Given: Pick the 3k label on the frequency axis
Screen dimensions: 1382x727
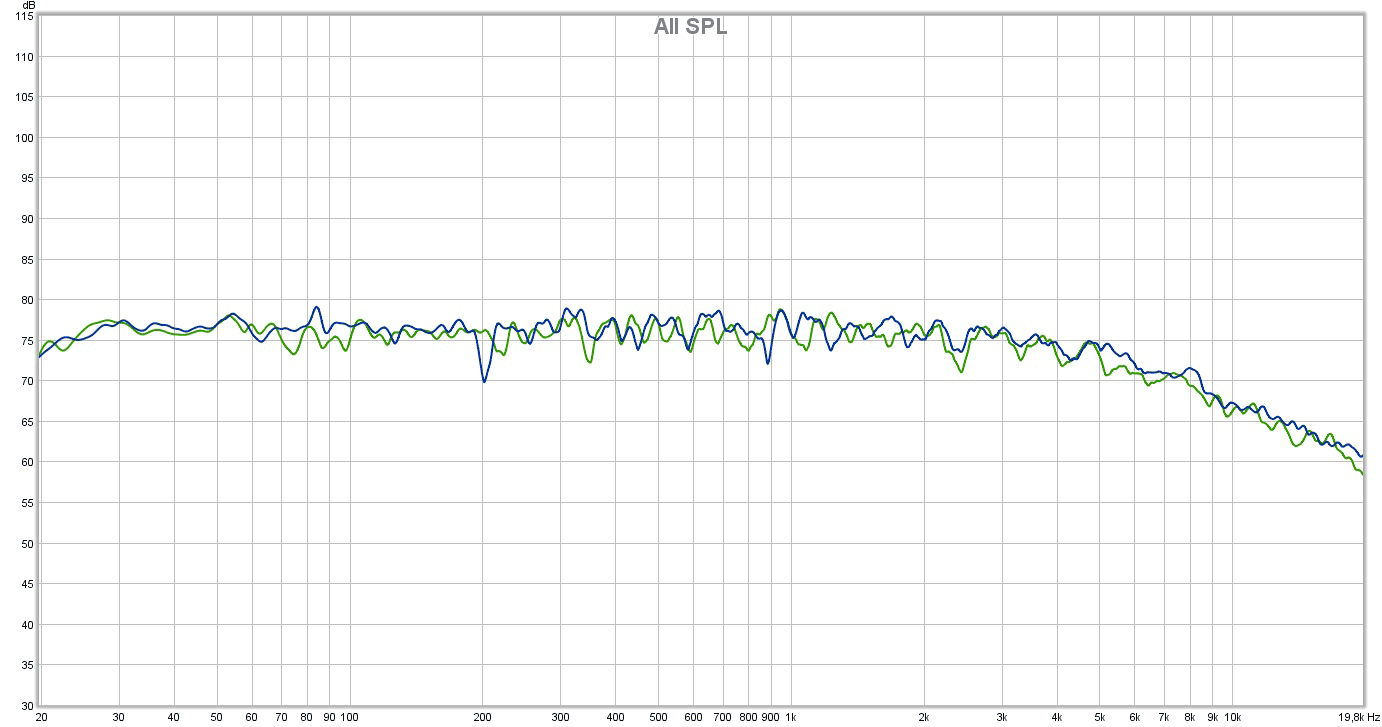Looking at the screenshot, I should 1002,717.
